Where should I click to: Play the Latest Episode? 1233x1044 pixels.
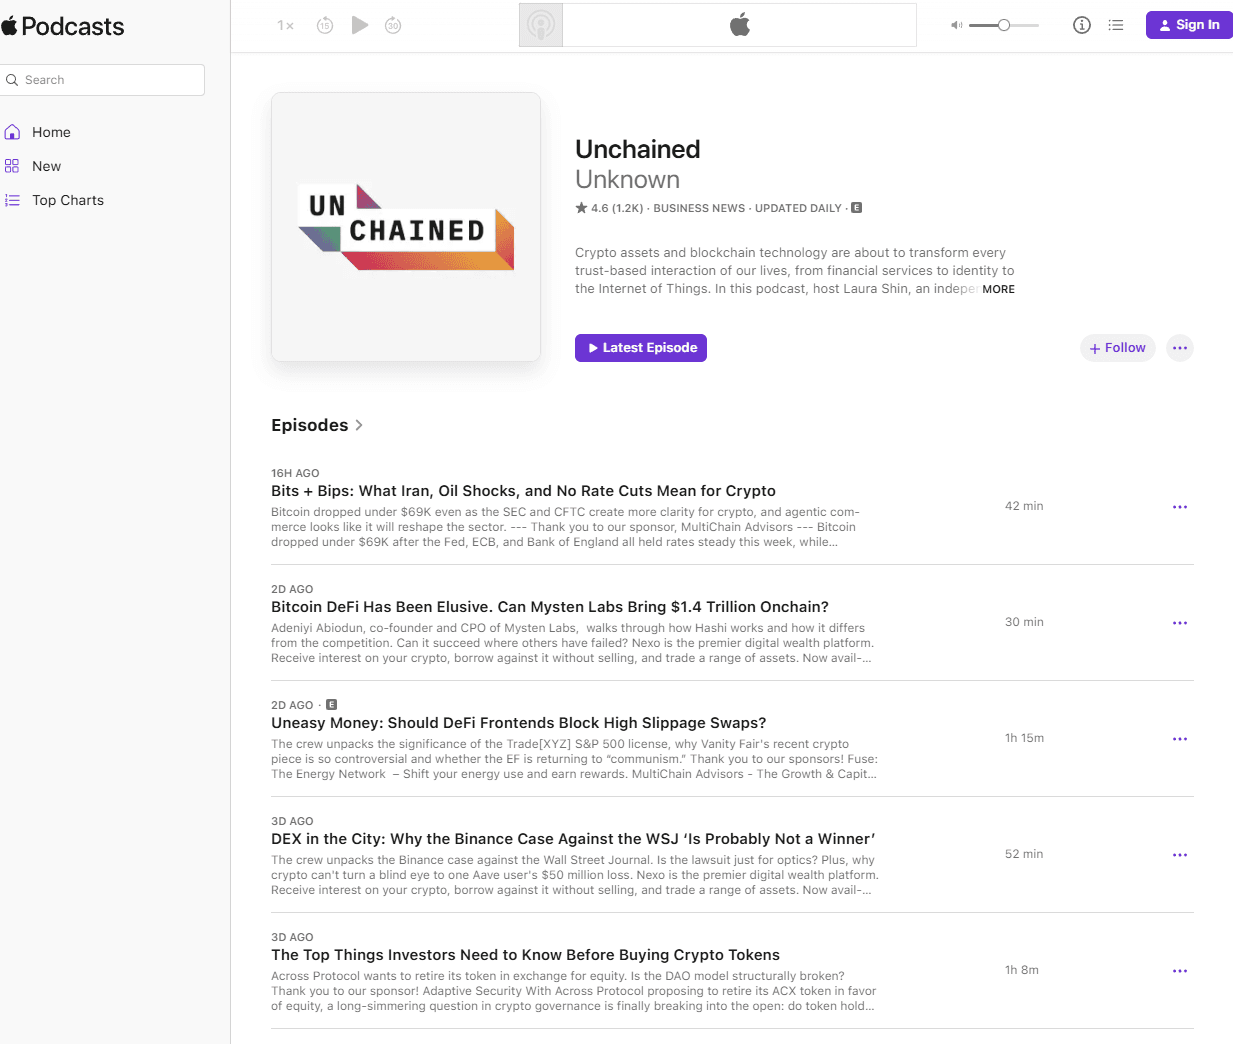[641, 348]
